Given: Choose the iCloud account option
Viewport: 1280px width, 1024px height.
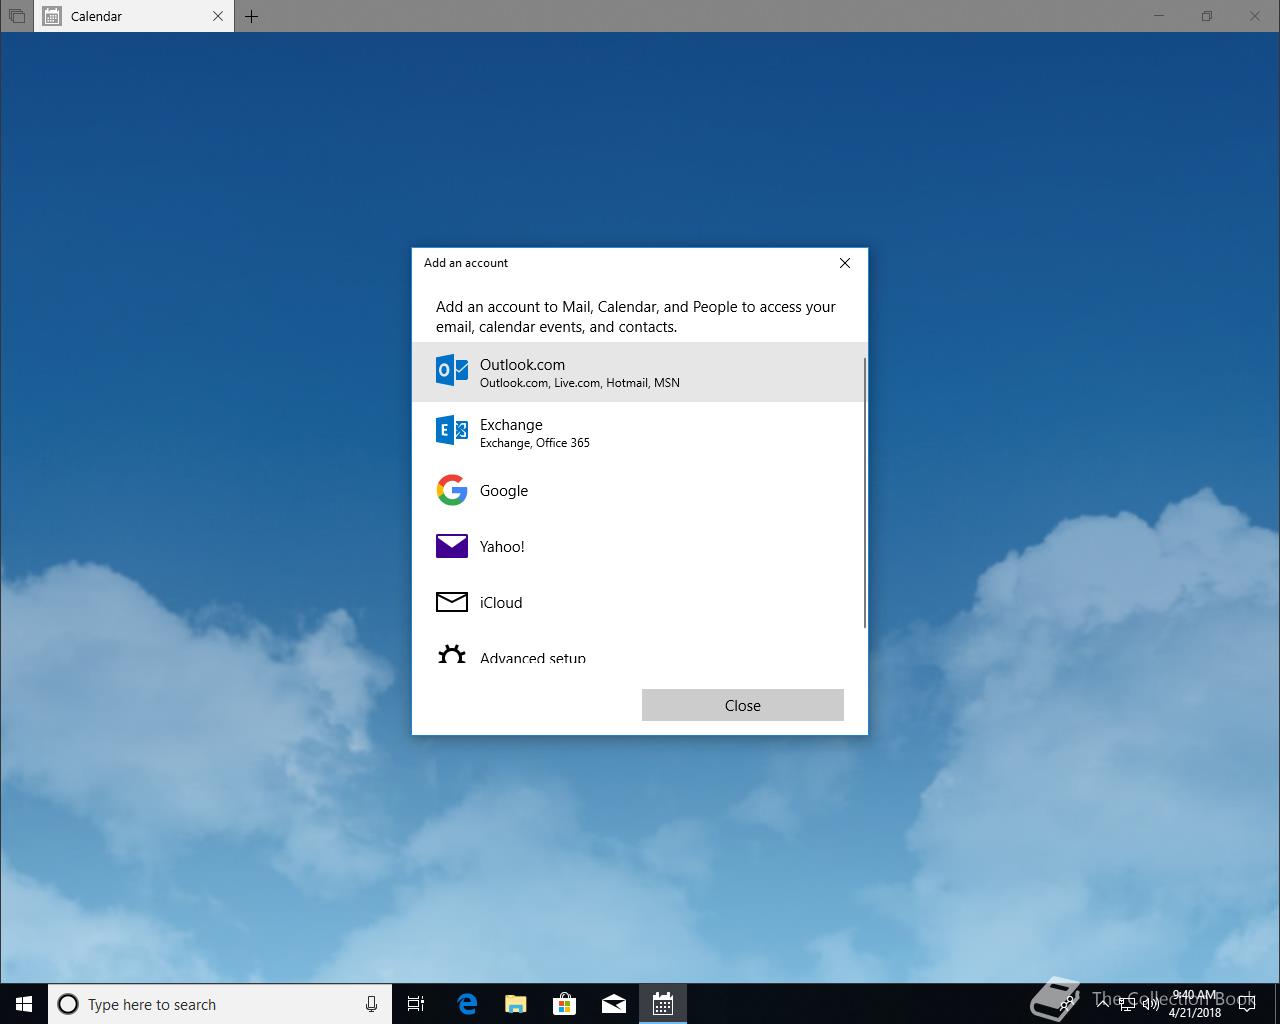Looking at the screenshot, I should coord(638,602).
